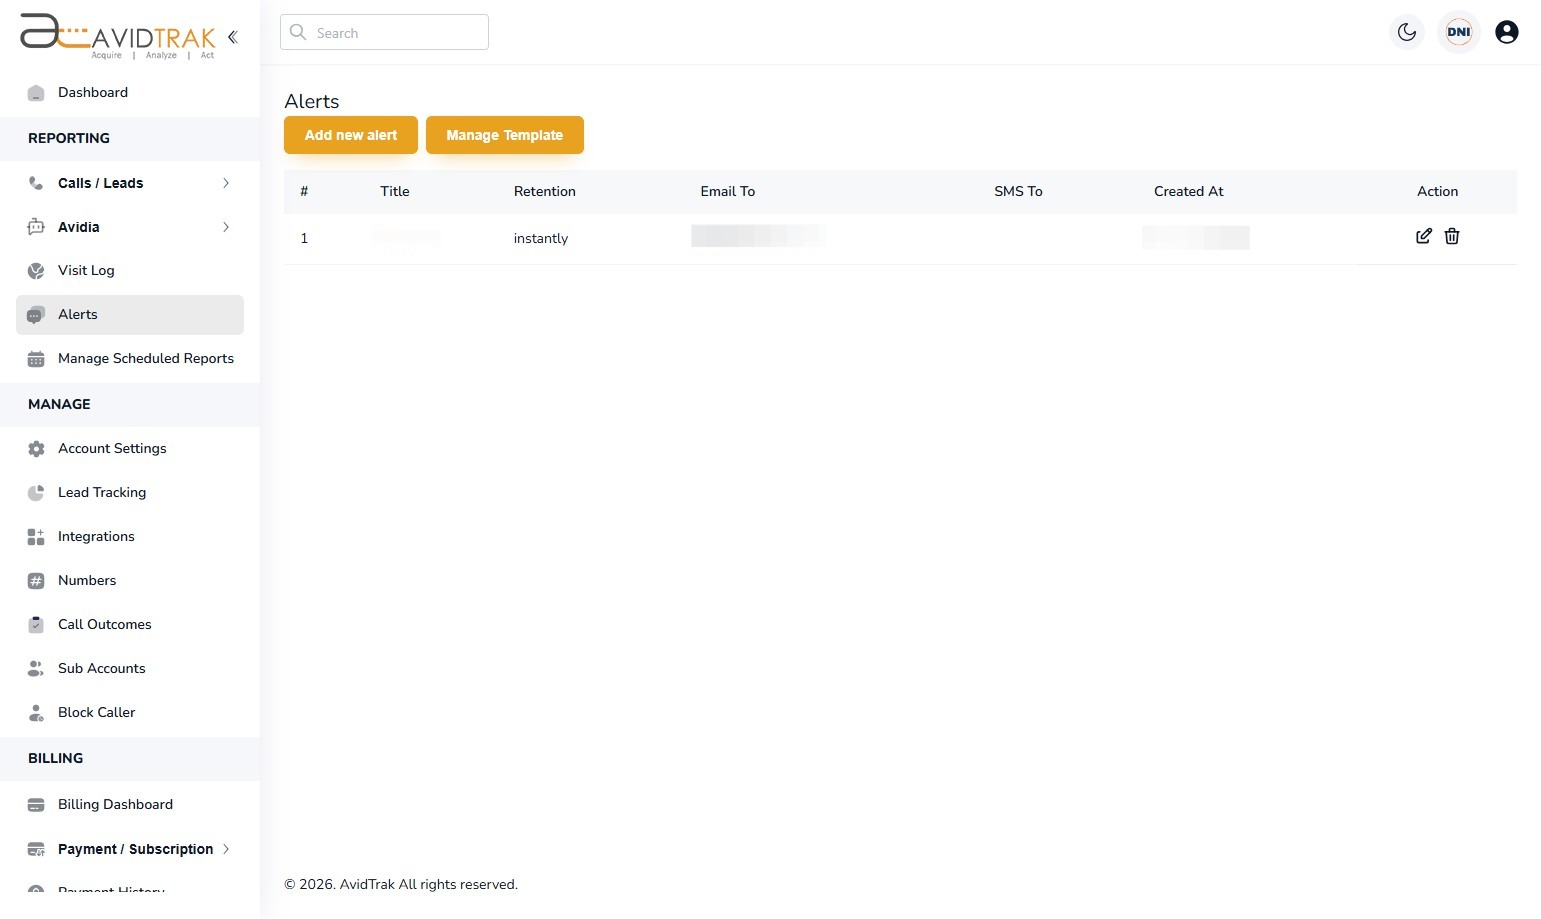1541x919 pixels.
Task: Click the AvidTrak logo
Action: (x=118, y=35)
